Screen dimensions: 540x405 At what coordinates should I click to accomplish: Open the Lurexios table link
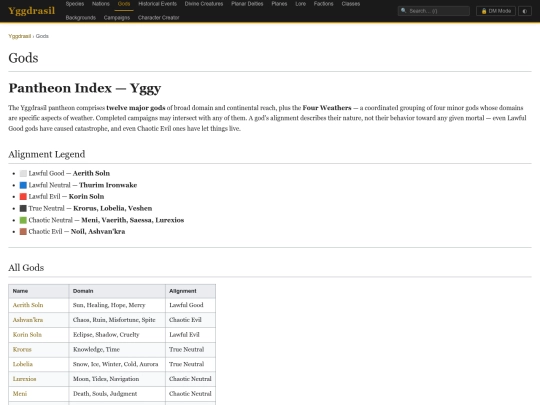click(24, 379)
